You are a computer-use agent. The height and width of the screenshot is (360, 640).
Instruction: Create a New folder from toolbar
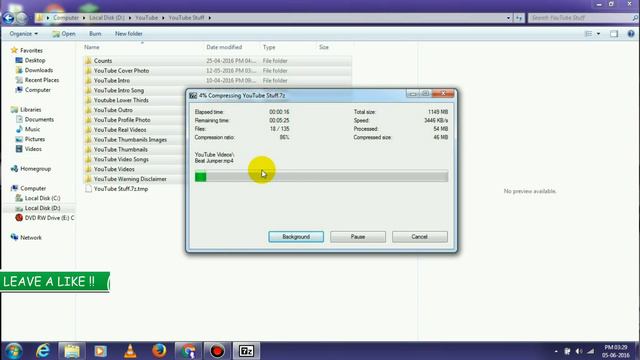point(129,34)
